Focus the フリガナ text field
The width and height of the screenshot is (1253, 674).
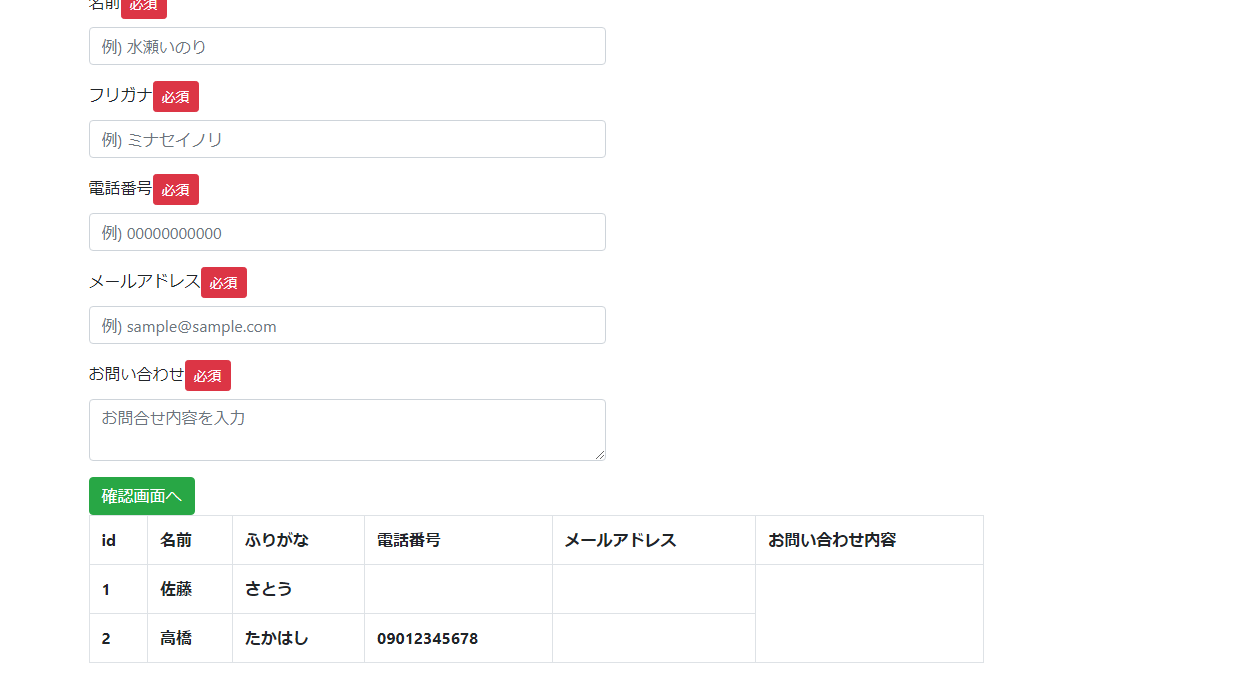347,139
